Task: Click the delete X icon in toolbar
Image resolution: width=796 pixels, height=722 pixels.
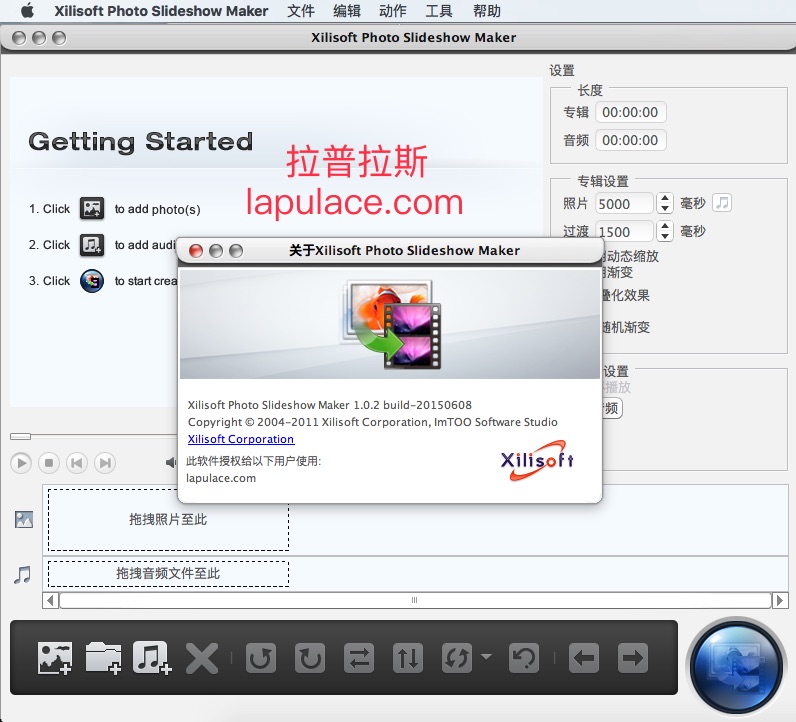Action: click(202, 659)
